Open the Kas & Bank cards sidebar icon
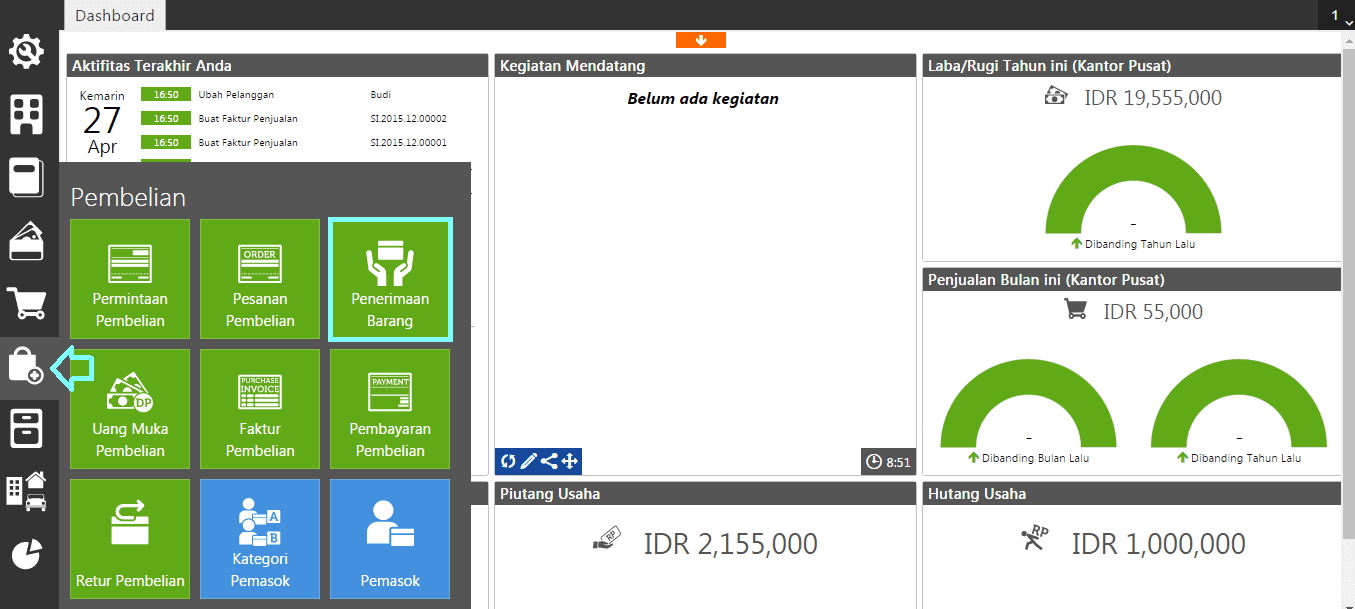 point(27,240)
